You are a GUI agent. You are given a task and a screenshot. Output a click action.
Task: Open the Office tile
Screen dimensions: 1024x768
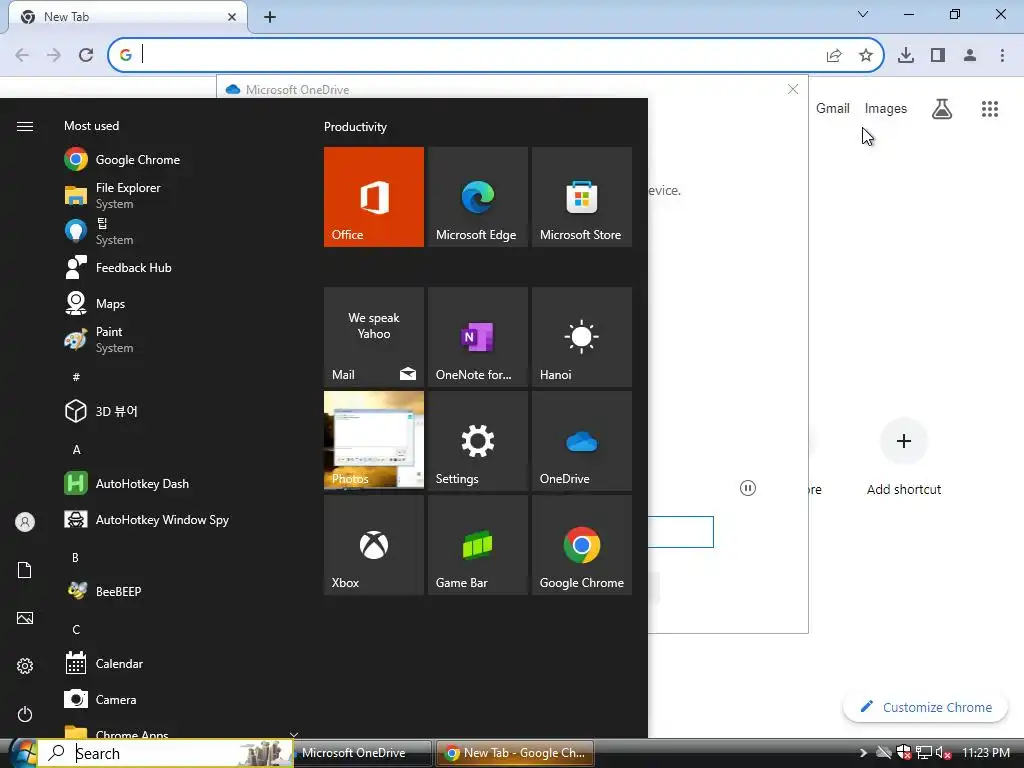pos(374,197)
